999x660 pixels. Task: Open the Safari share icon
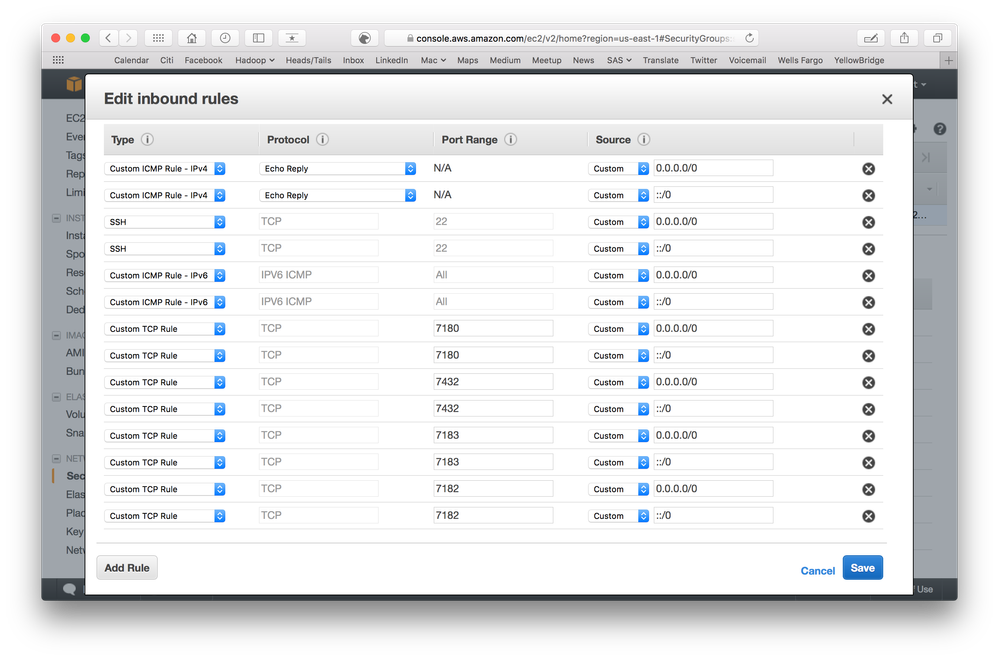[904, 36]
